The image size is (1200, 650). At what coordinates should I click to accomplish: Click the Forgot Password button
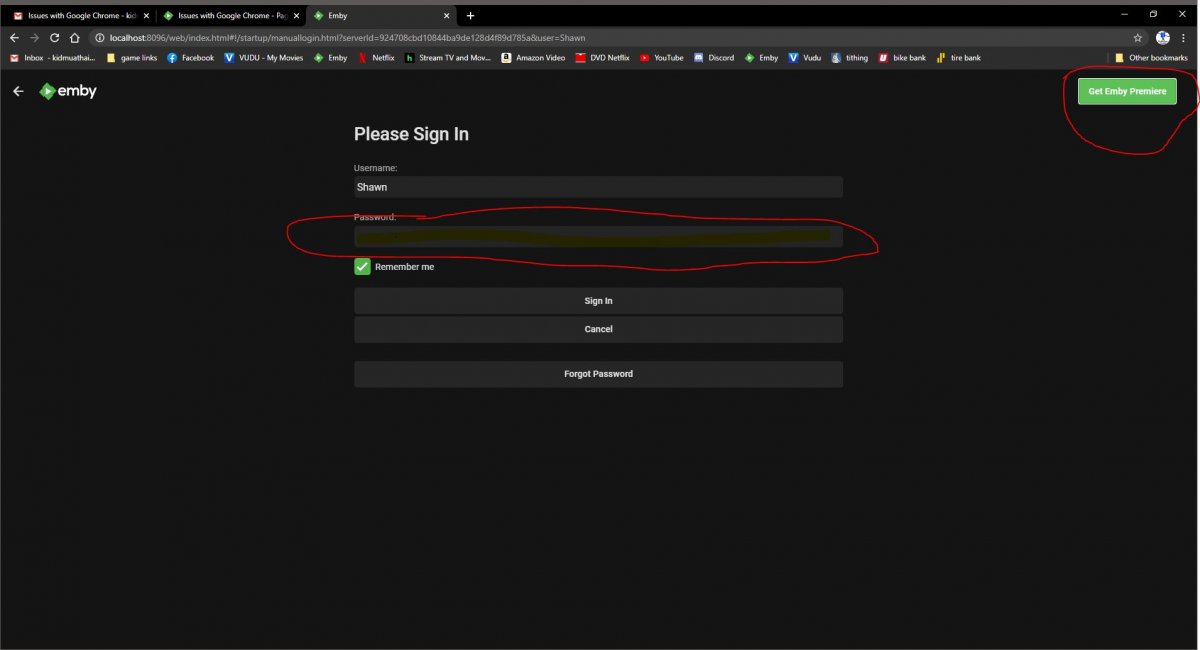coord(598,374)
